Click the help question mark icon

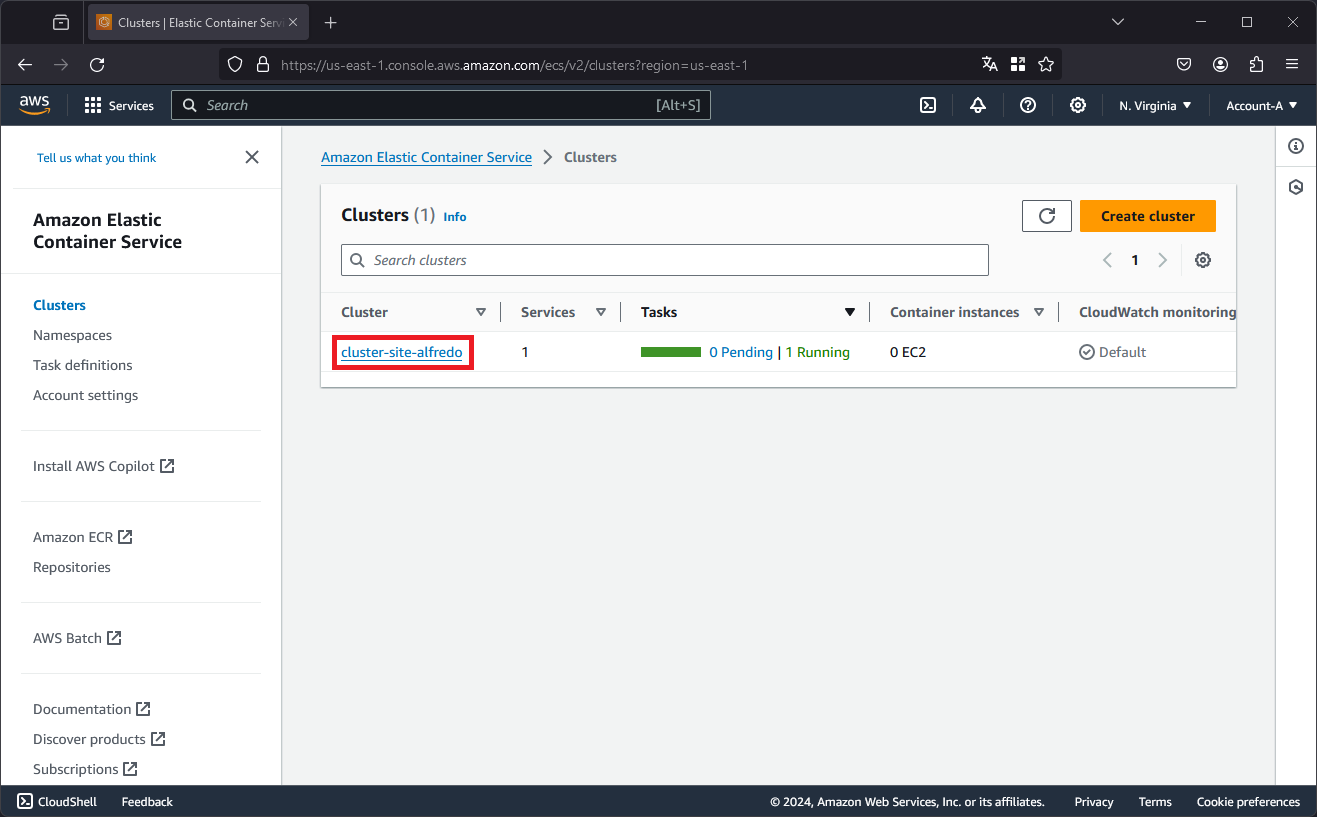[x=1028, y=105]
